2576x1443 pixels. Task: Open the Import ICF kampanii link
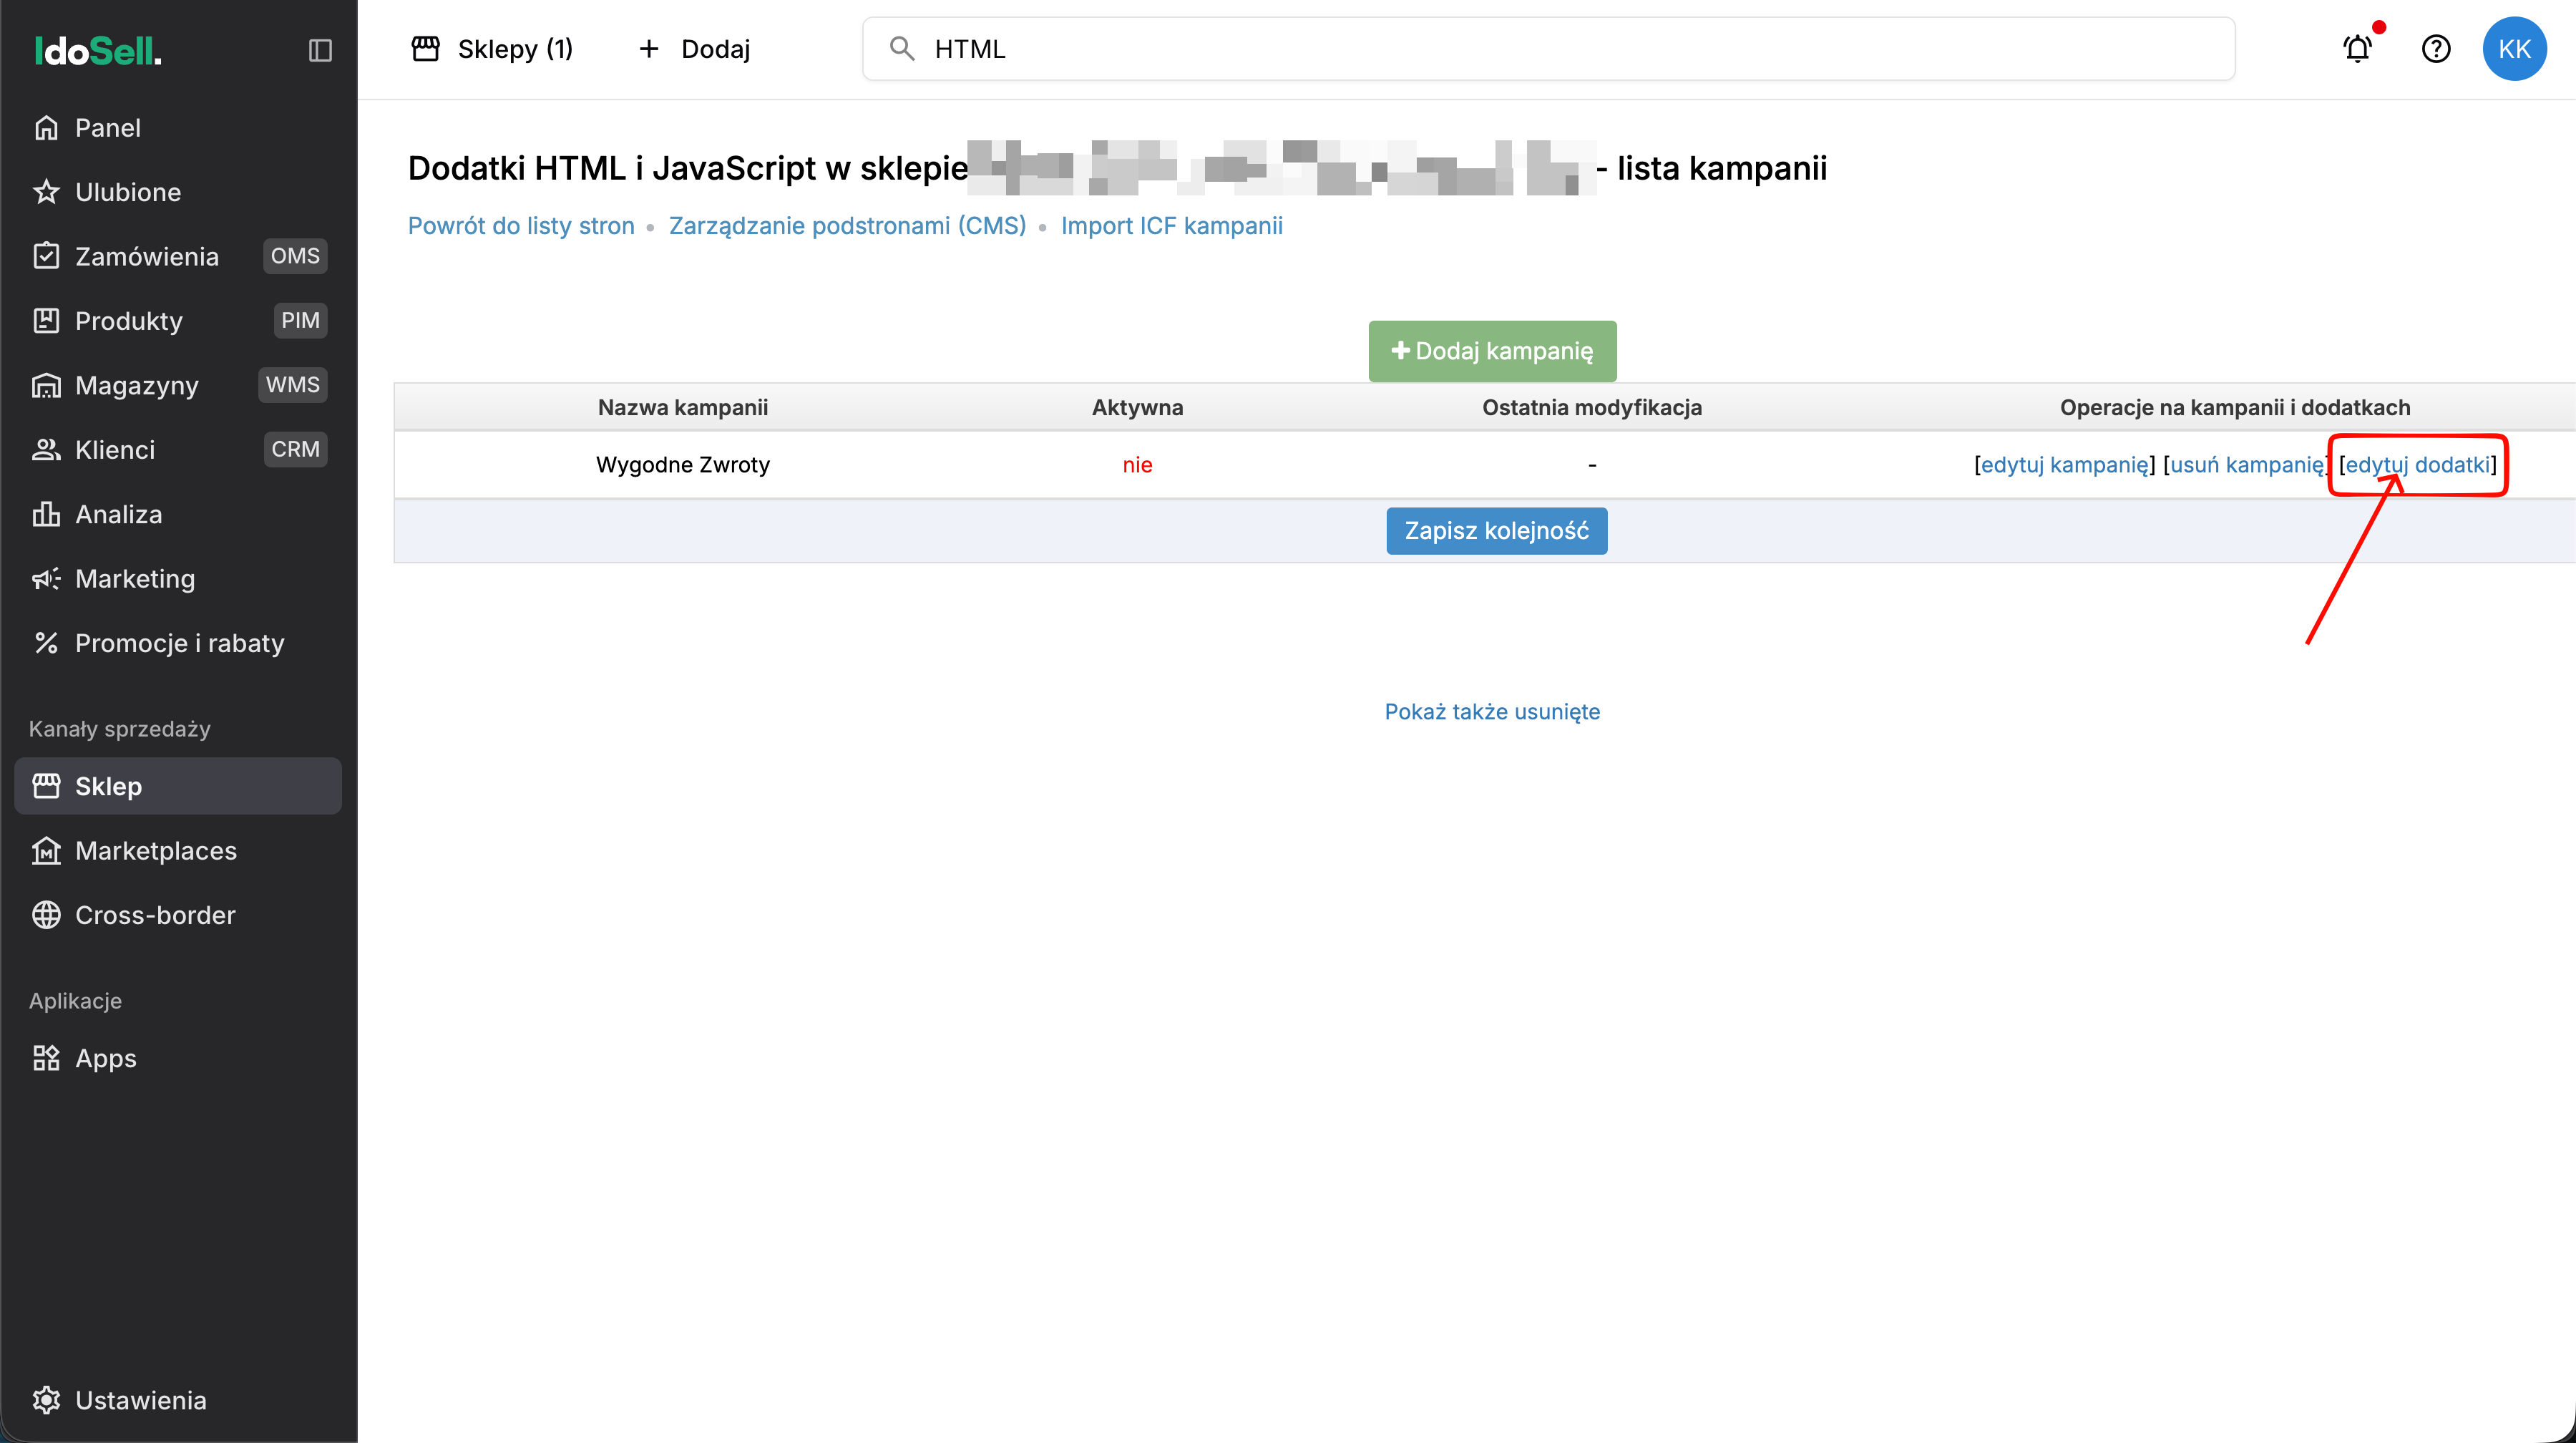[x=1172, y=226]
